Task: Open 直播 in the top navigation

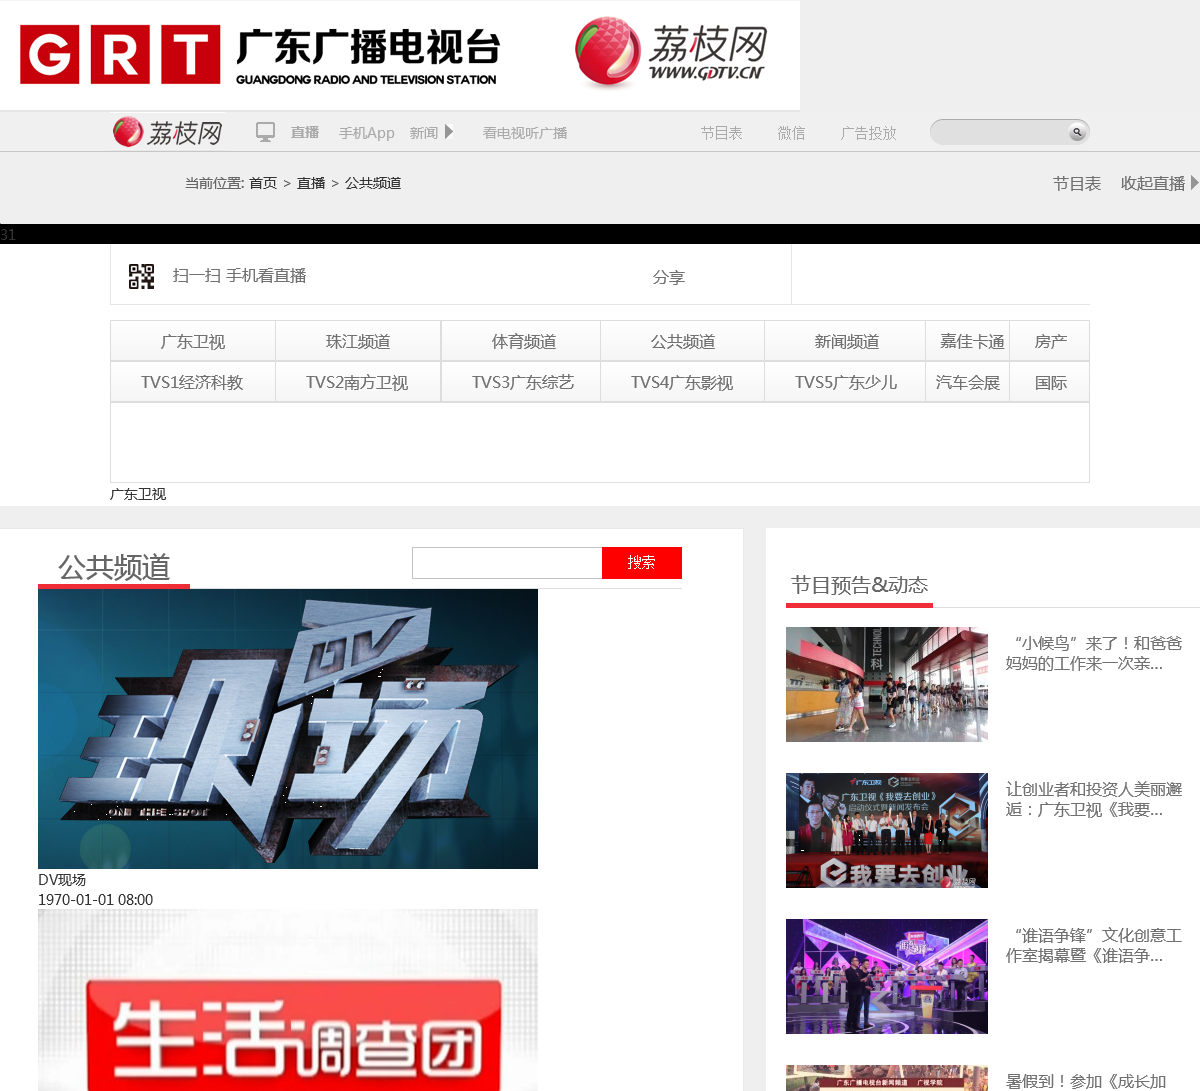Action: (x=305, y=132)
